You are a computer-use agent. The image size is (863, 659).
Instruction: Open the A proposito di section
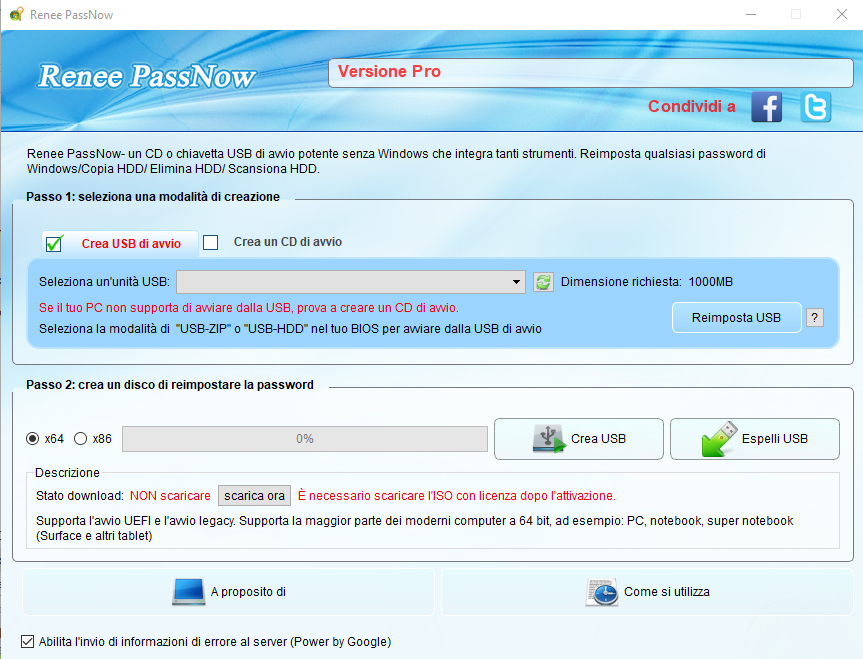(228, 592)
